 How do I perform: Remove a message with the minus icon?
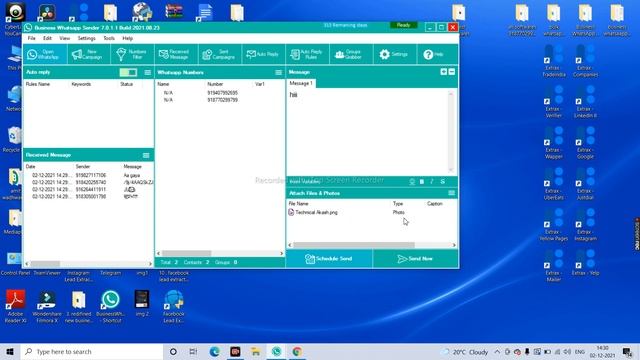coord(452,72)
